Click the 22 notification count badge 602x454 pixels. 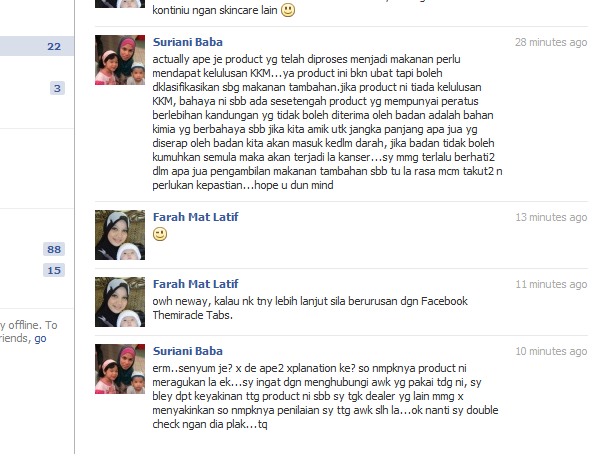tap(54, 46)
